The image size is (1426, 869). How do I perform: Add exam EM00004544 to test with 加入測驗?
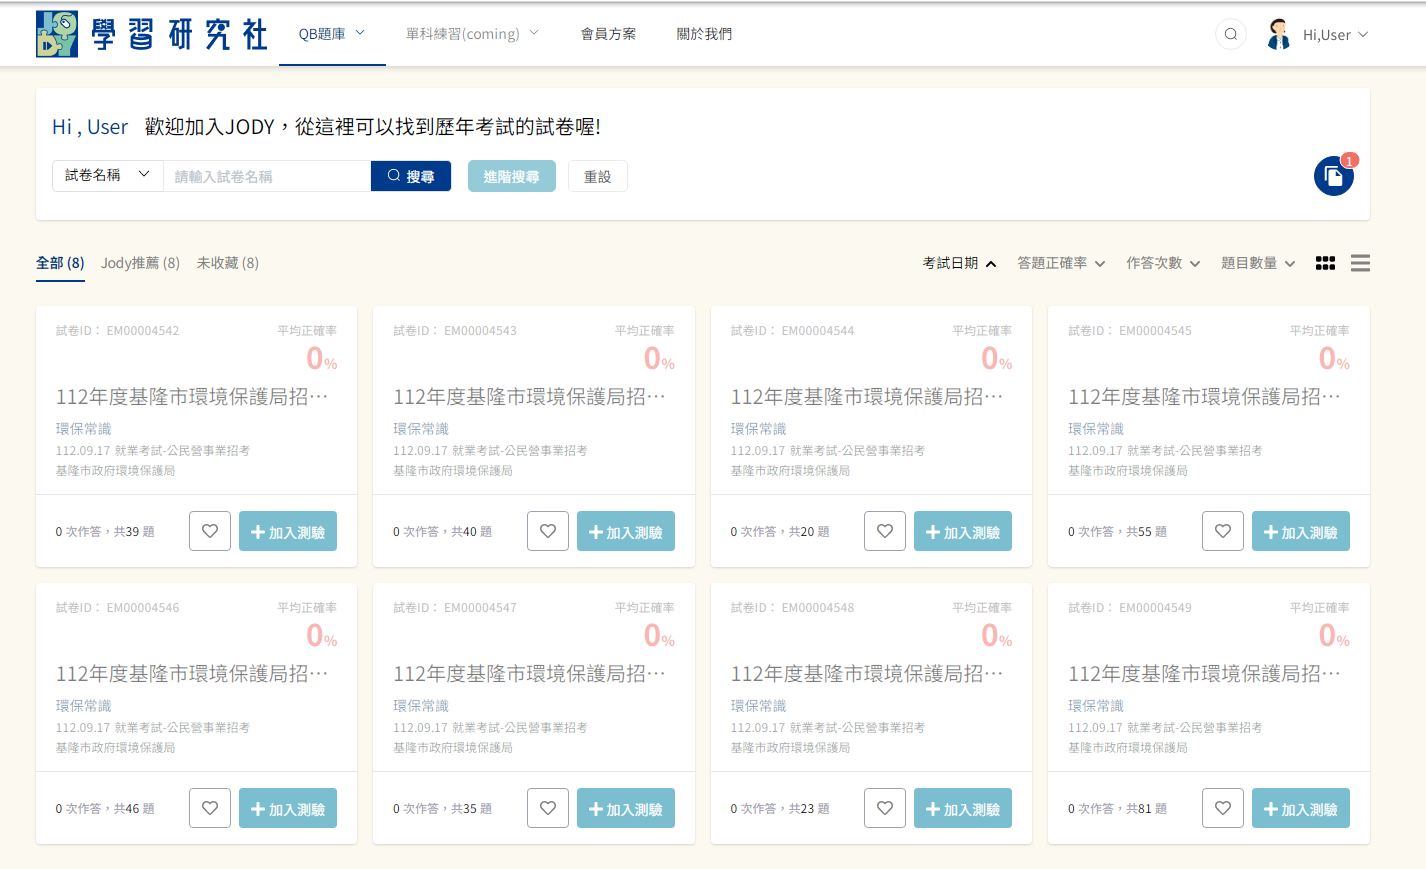coord(962,532)
